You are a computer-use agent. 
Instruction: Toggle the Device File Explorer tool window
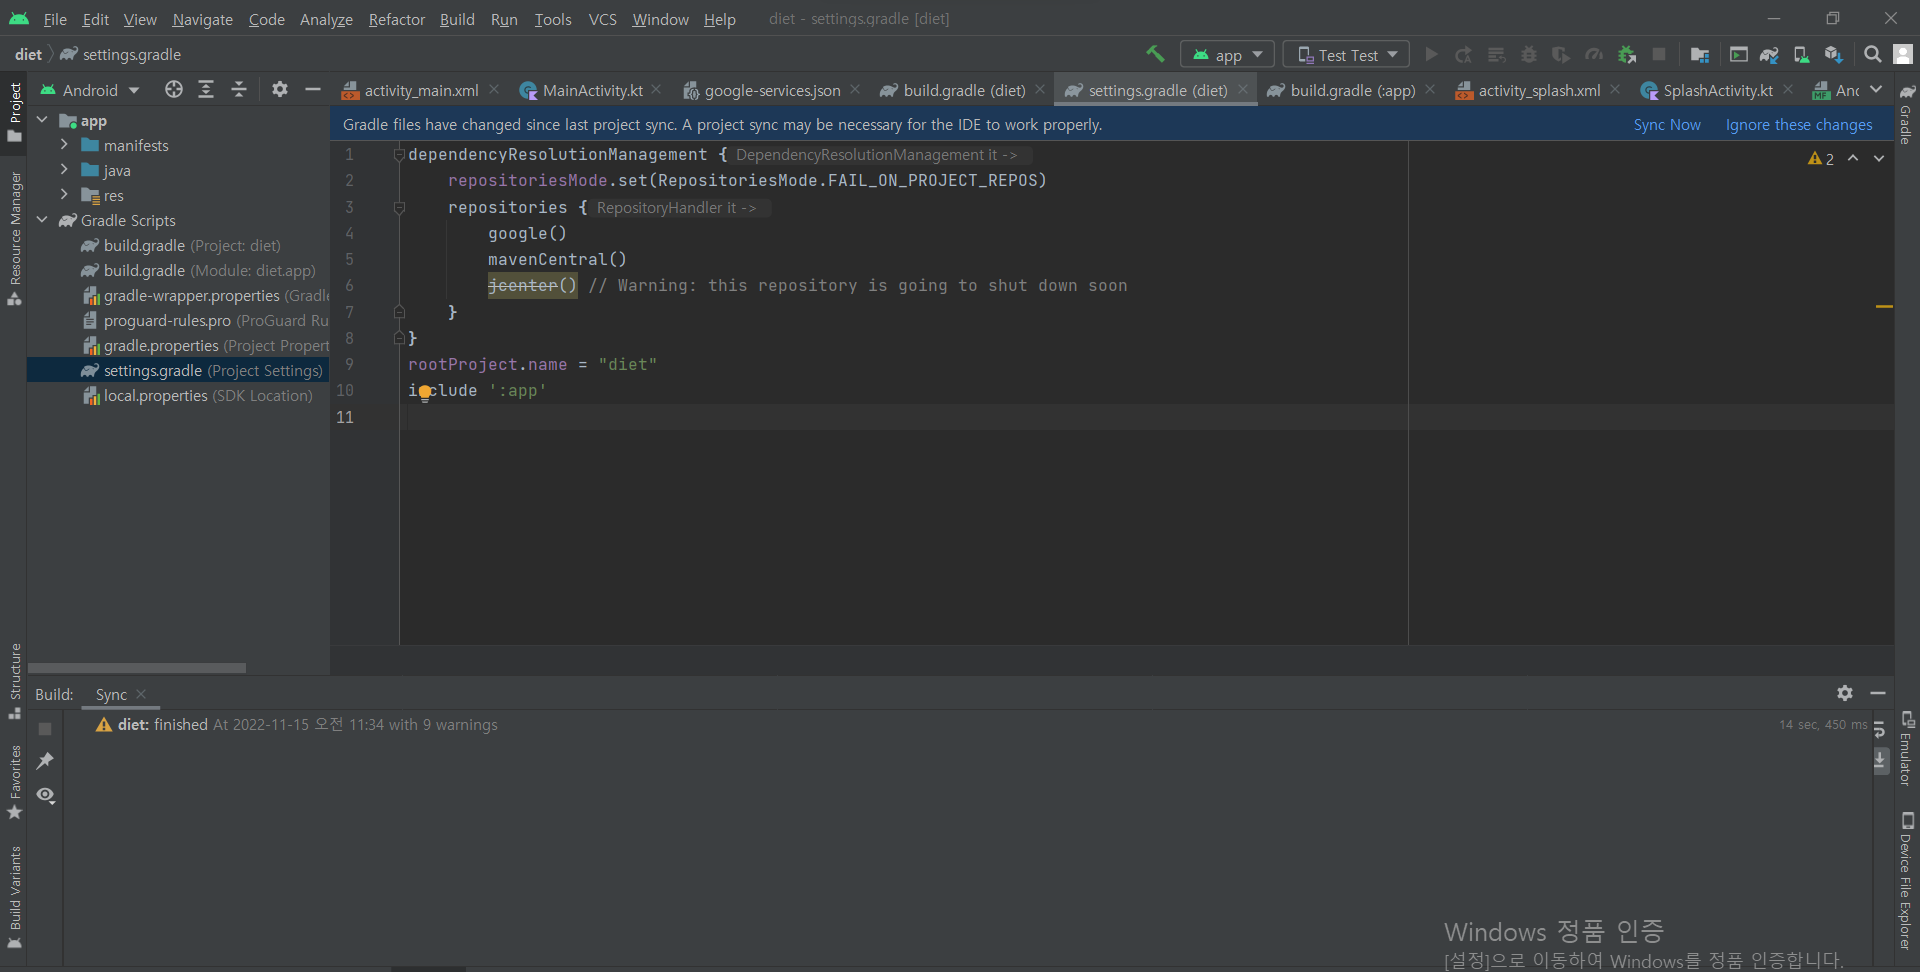click(x=1907, y=880)
